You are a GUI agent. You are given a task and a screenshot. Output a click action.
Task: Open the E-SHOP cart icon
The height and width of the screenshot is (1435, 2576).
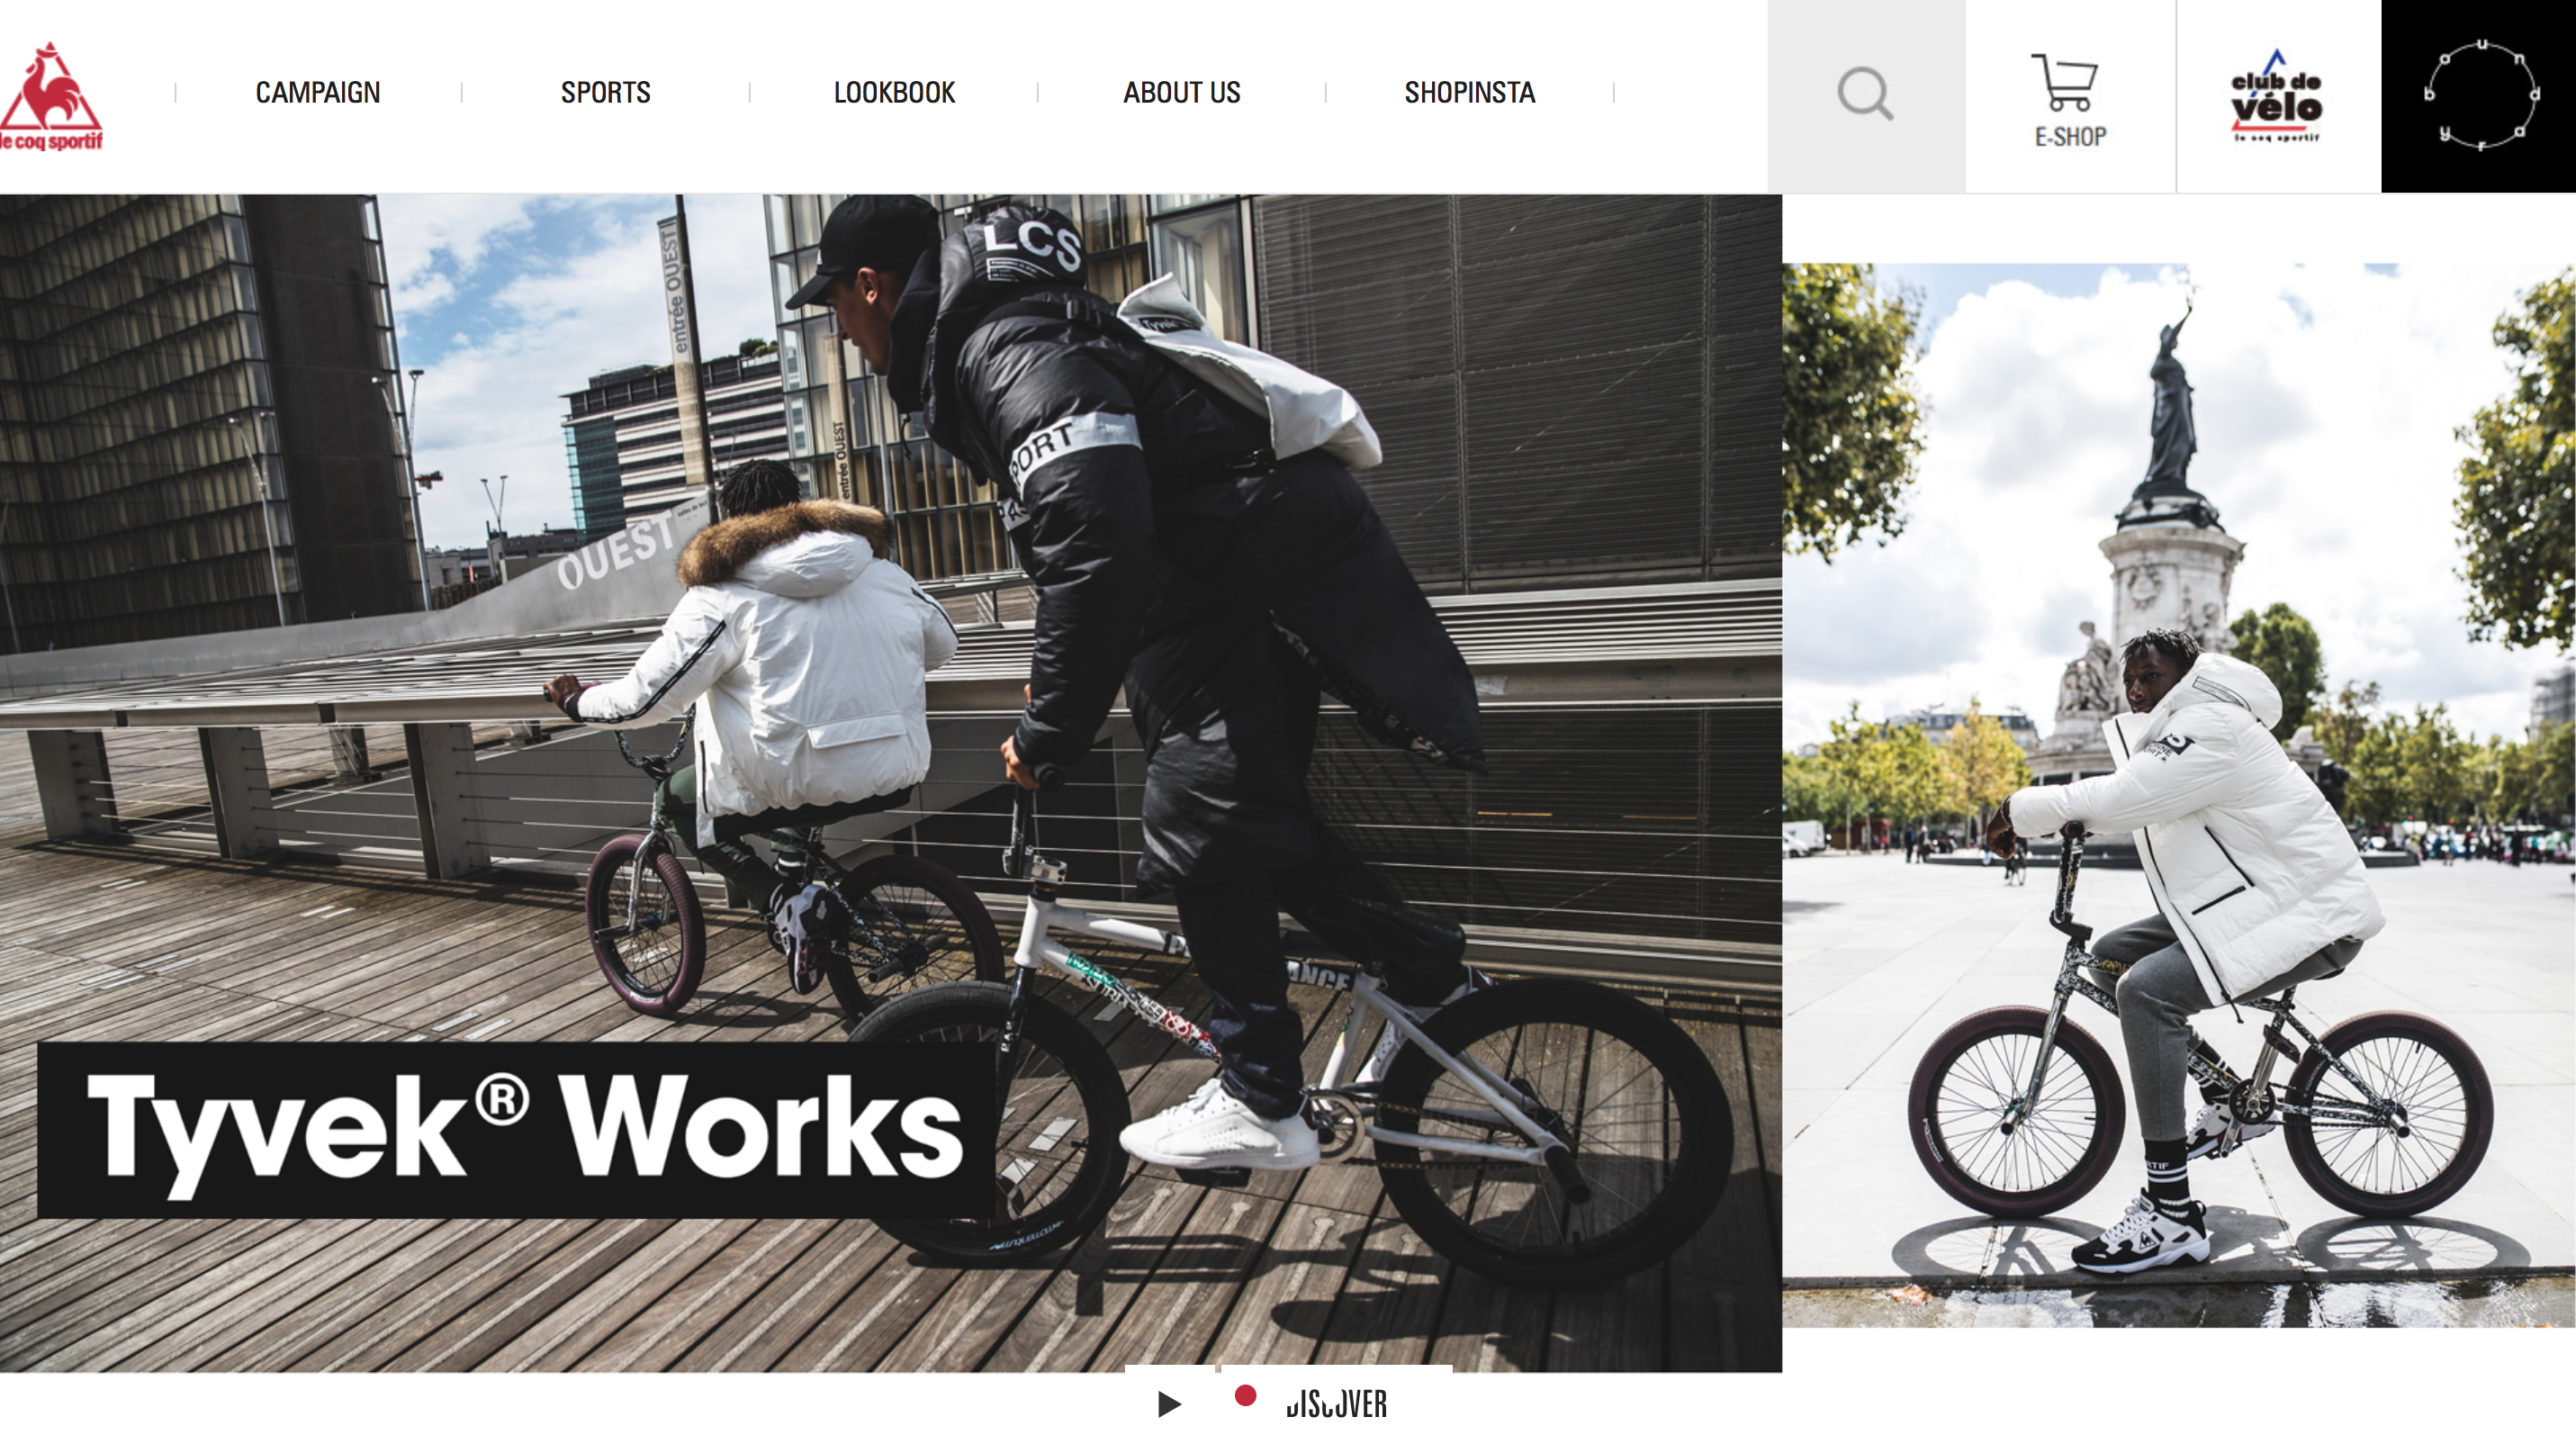coord(2065,82)
